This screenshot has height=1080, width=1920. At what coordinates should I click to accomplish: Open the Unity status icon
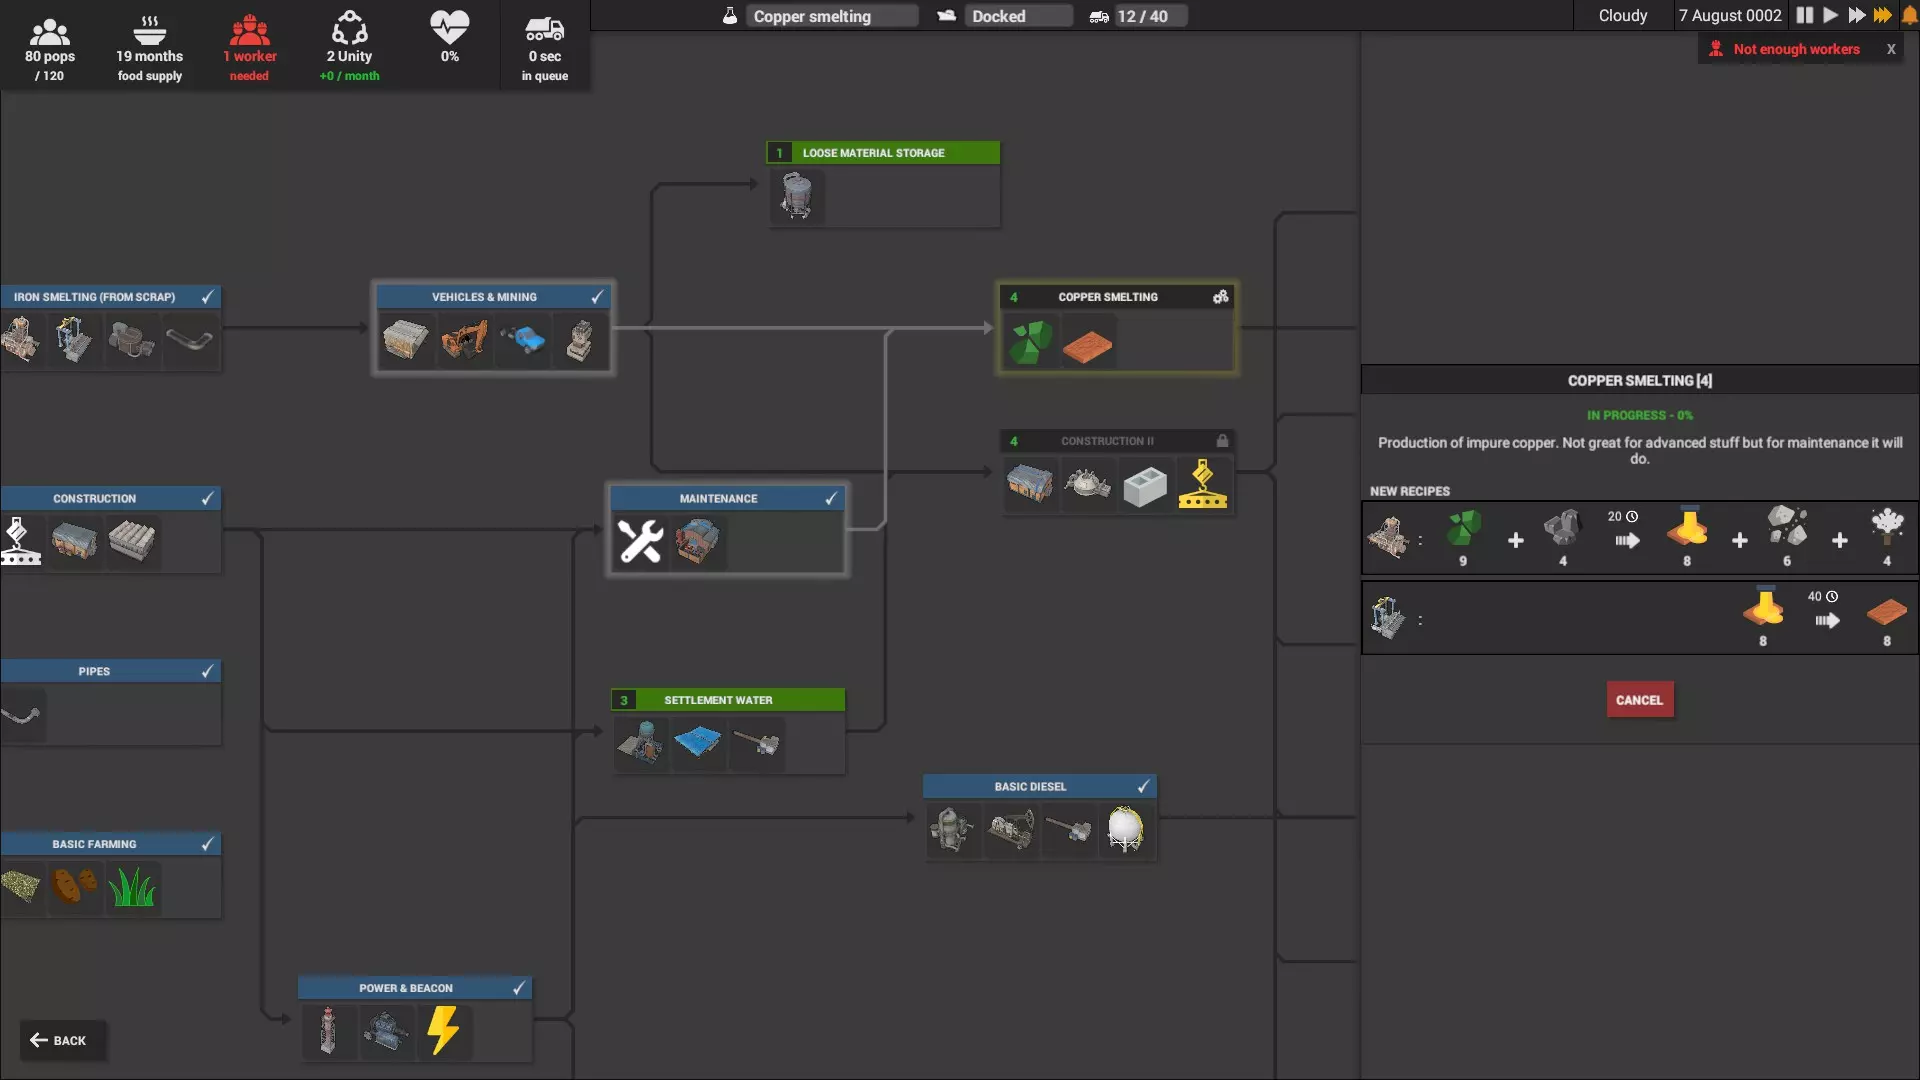click(x=349, y=30)
